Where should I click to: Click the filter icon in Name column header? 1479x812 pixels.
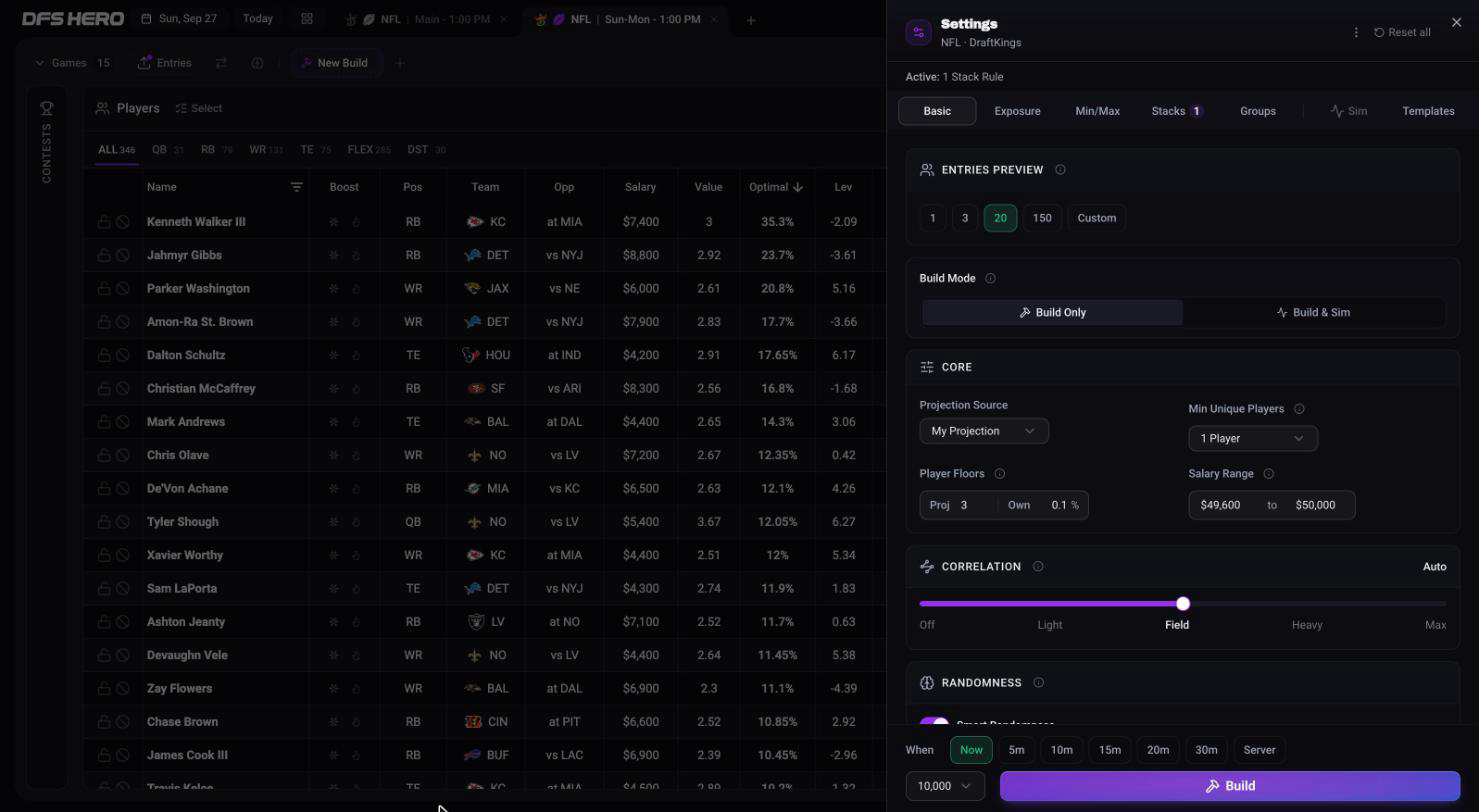click(x=296, y=187)
